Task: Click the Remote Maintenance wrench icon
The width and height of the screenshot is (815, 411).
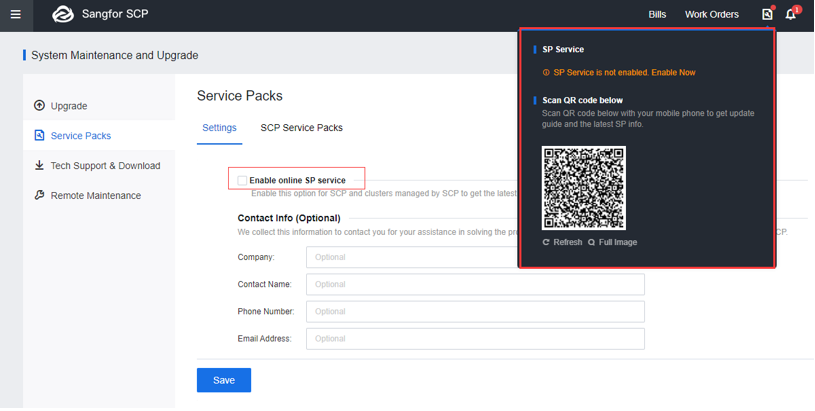Action: coord(39,195)
